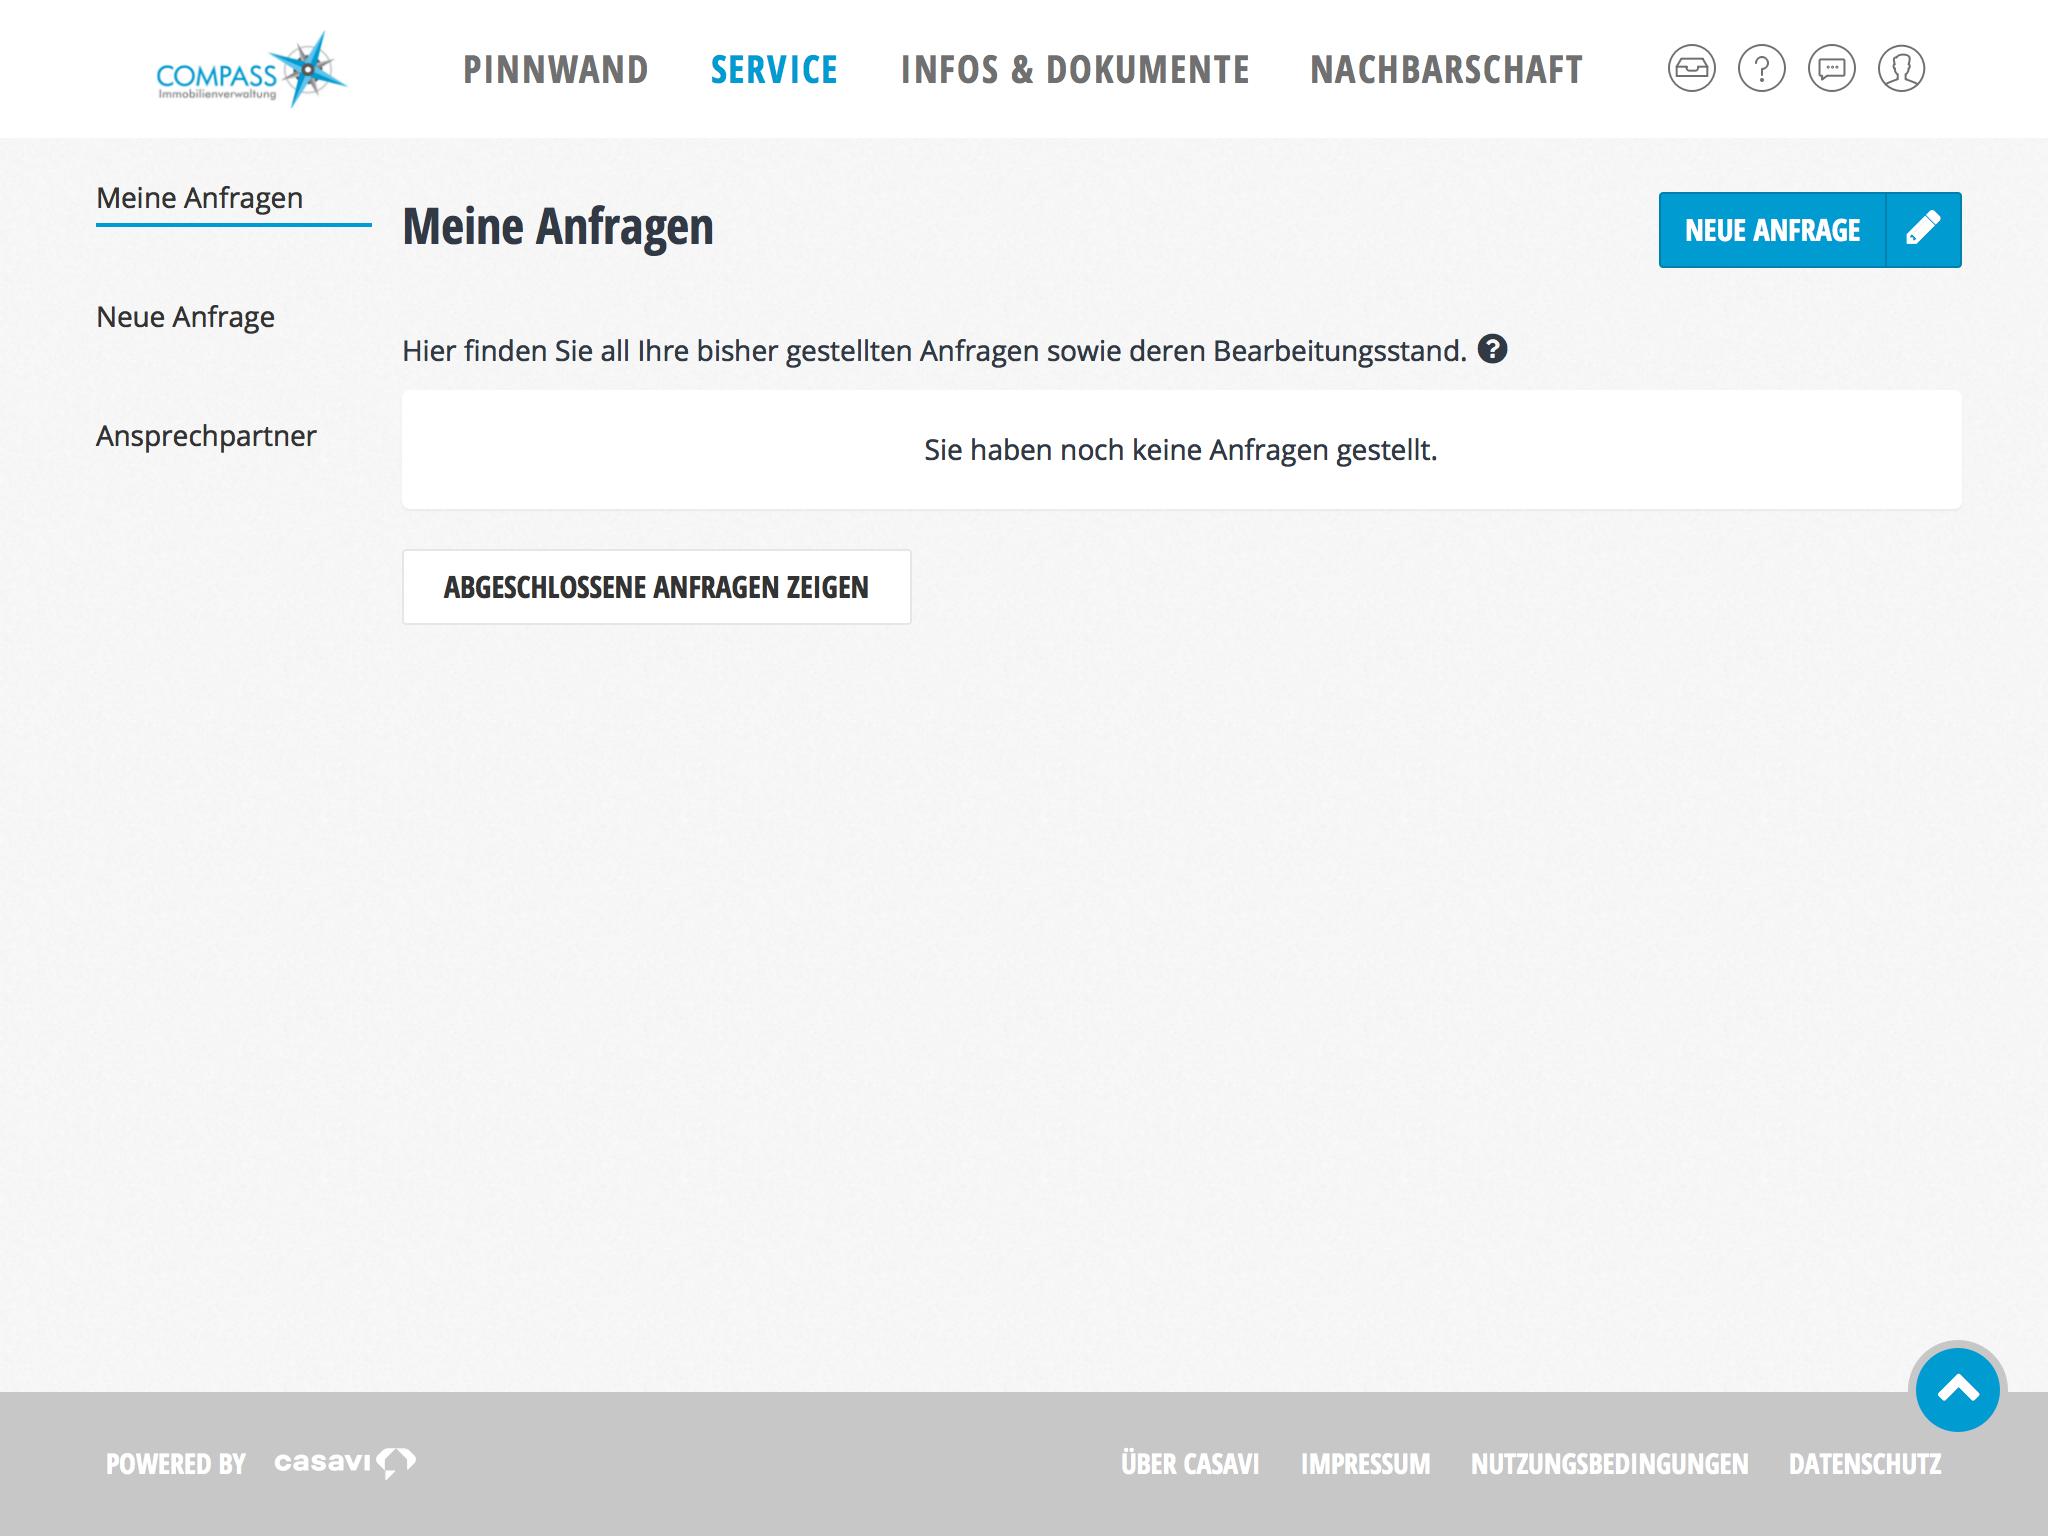Click the Meine Anfragen page heading

(558, 226)
